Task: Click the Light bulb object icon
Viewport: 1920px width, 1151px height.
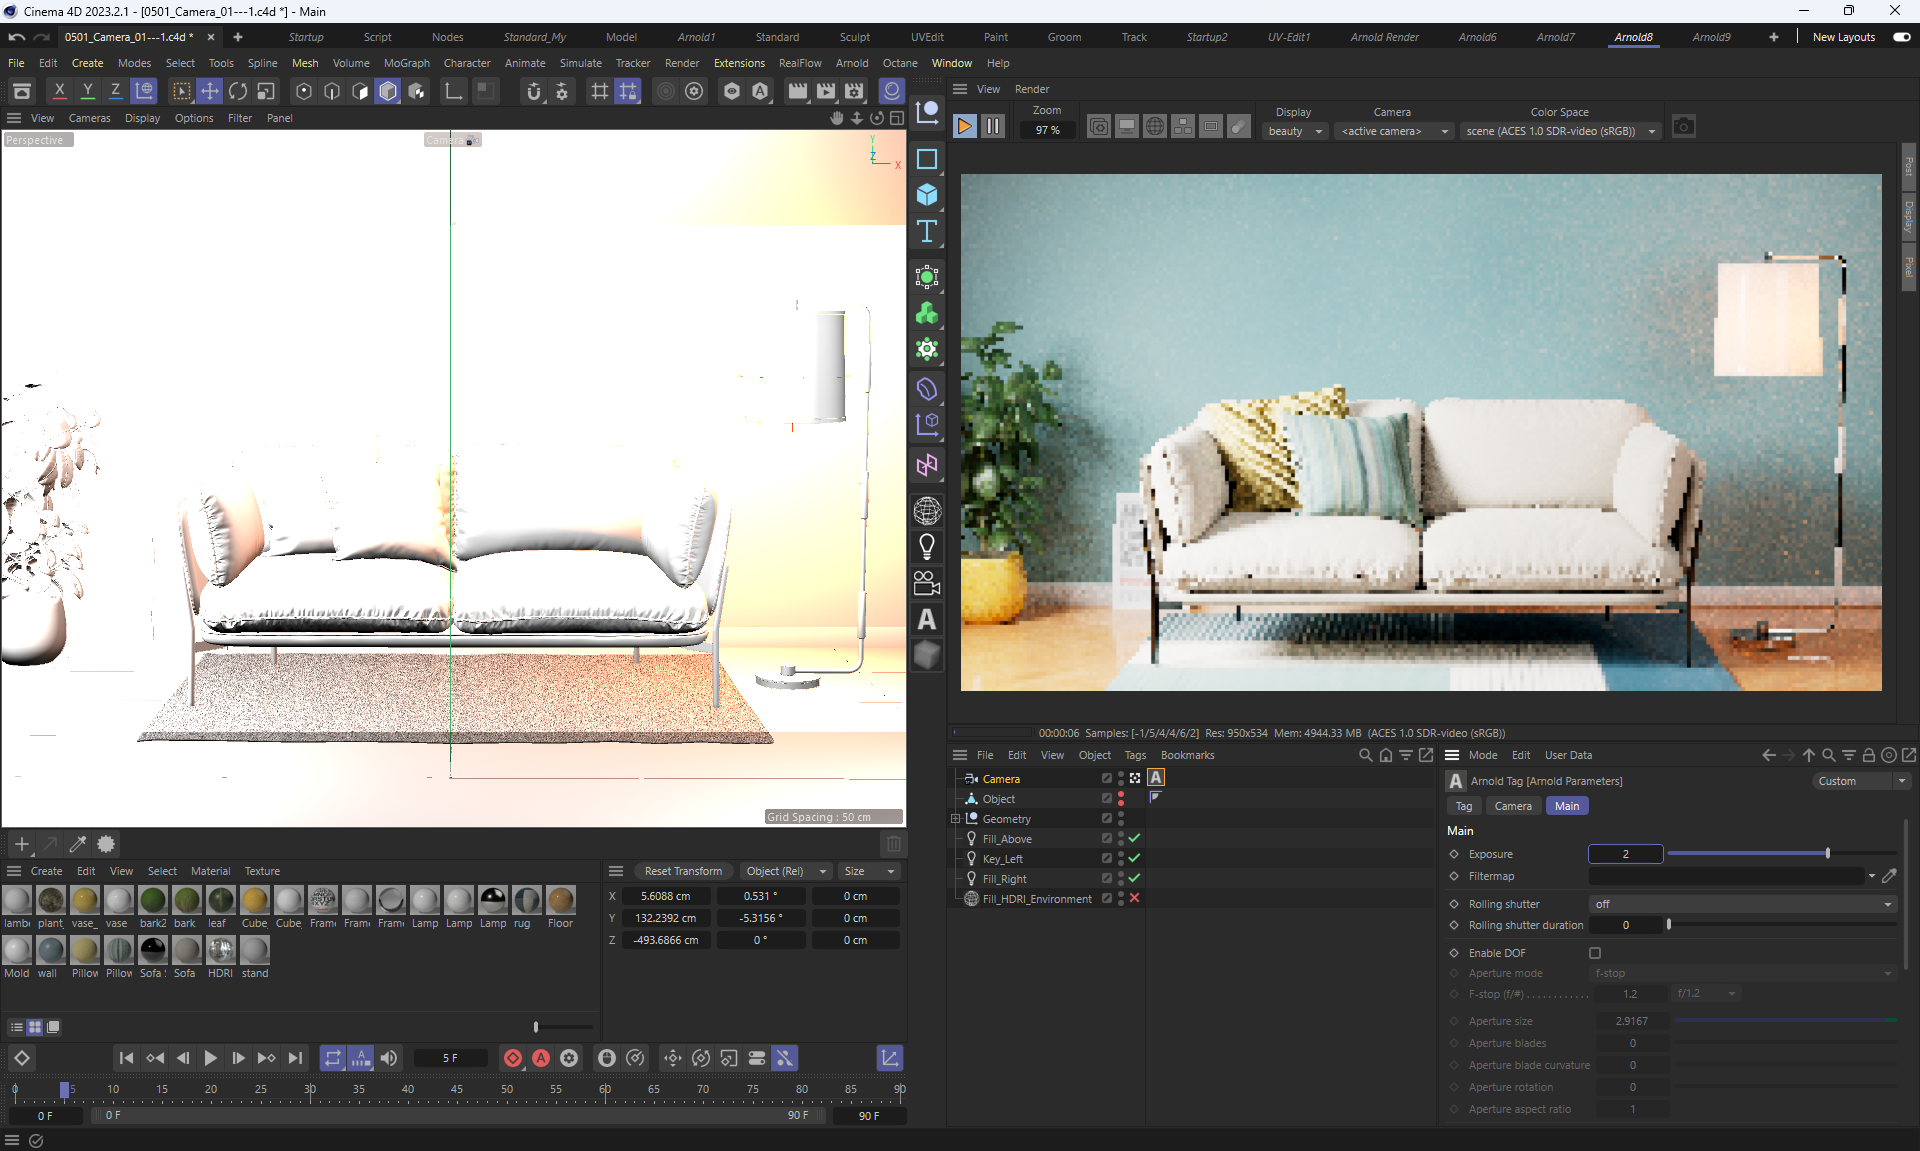Action: [x=927, y=546]
